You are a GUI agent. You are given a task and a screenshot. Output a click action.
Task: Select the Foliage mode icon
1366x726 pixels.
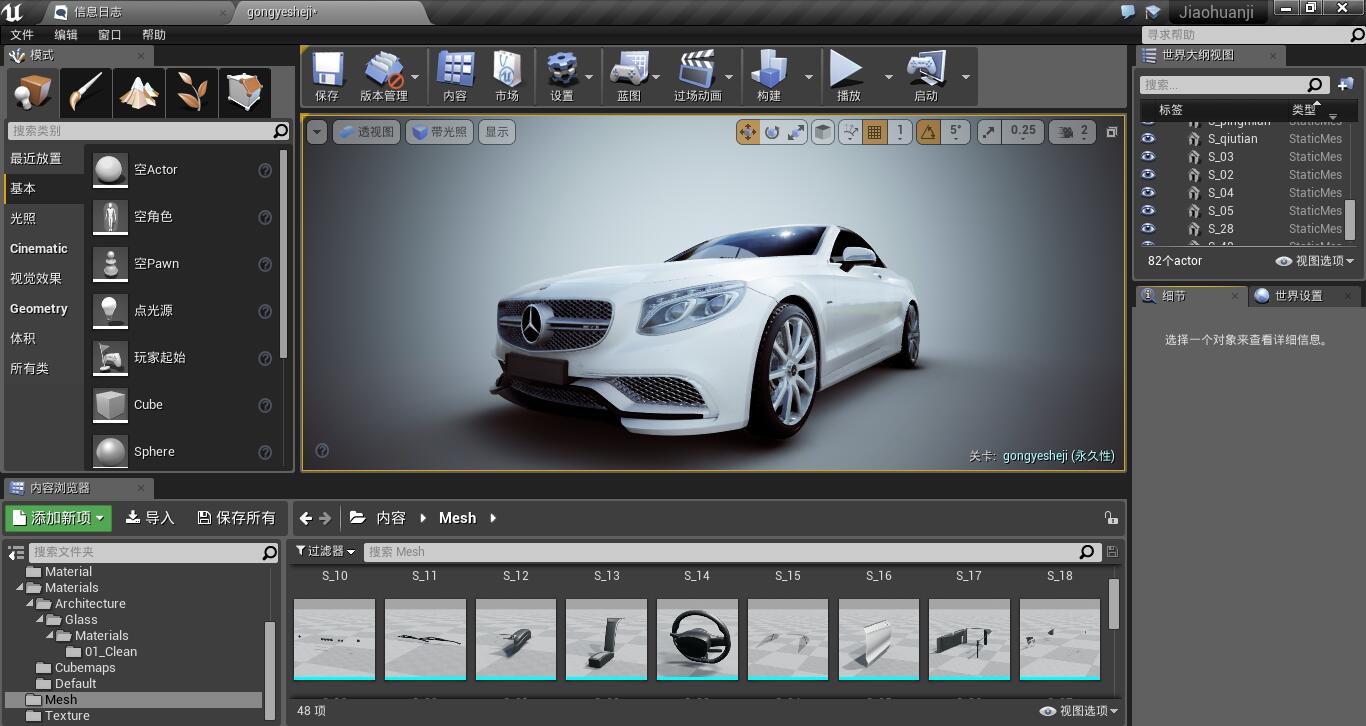point(192,93)
